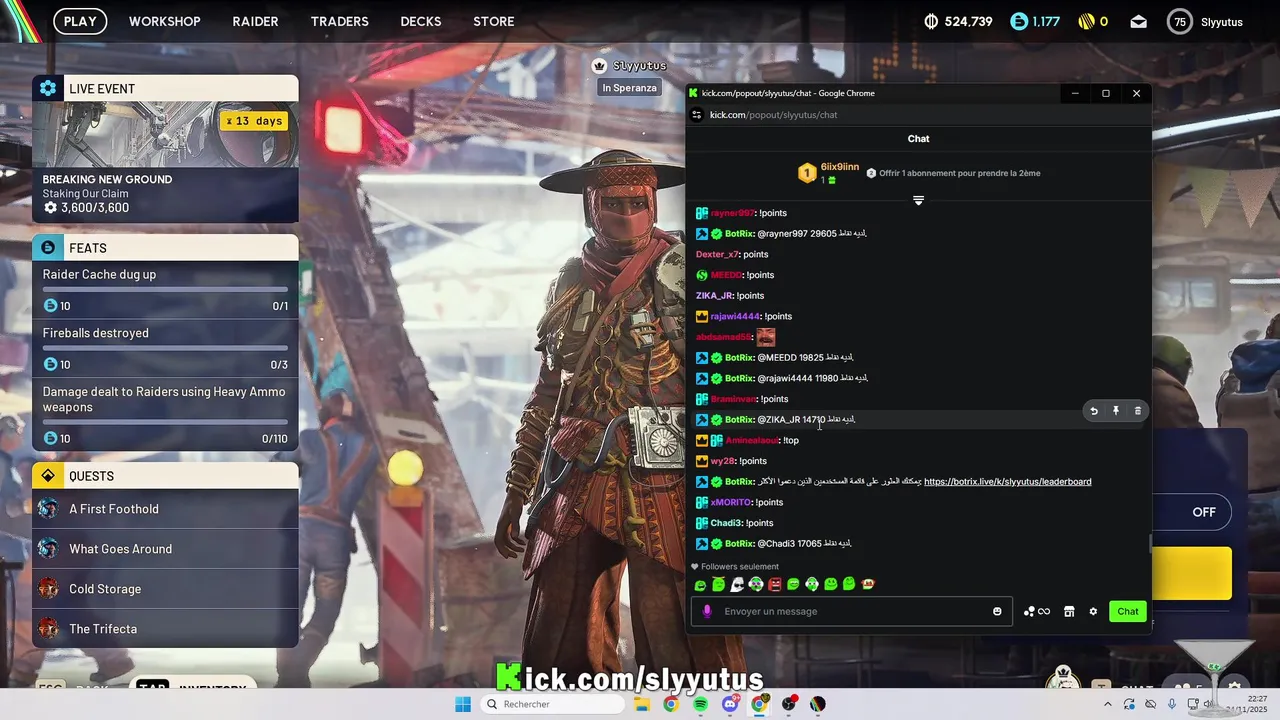
Task: Open the Slyyutus profile name in the top bar
Action: 1222,22
